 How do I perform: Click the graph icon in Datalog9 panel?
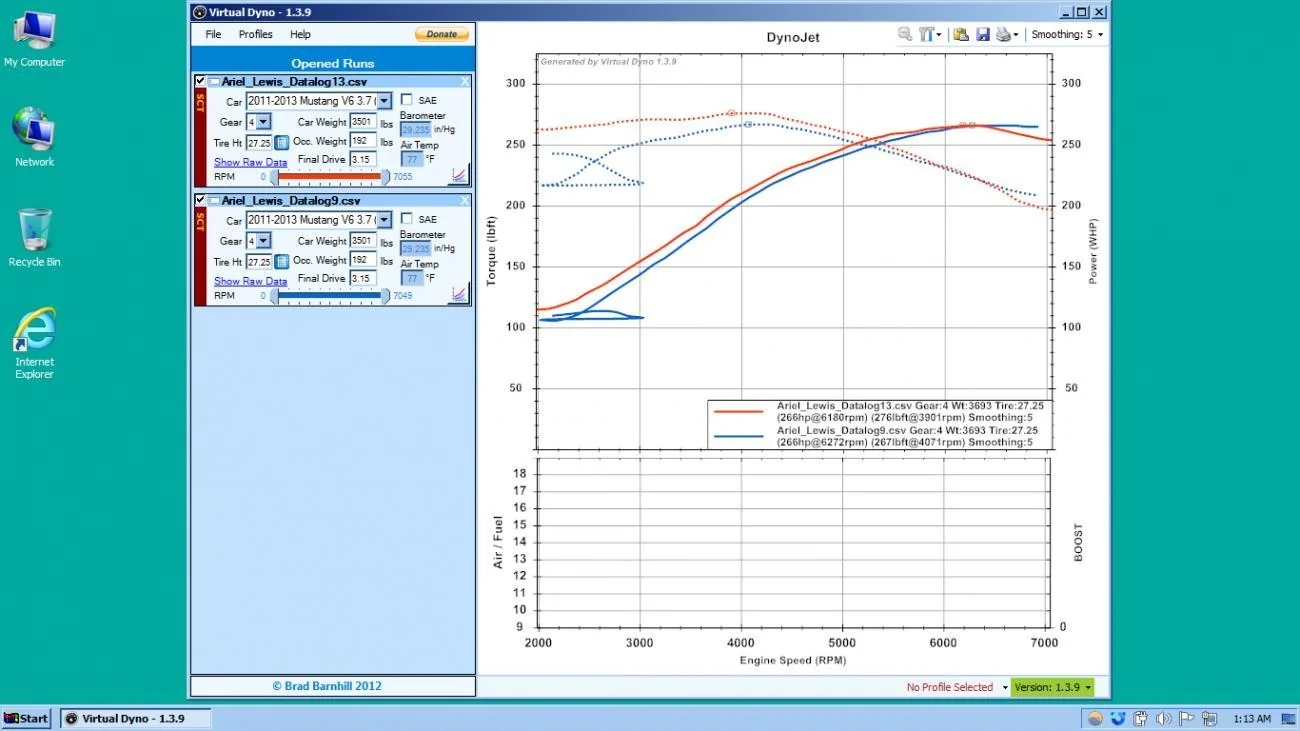point(459,293)
